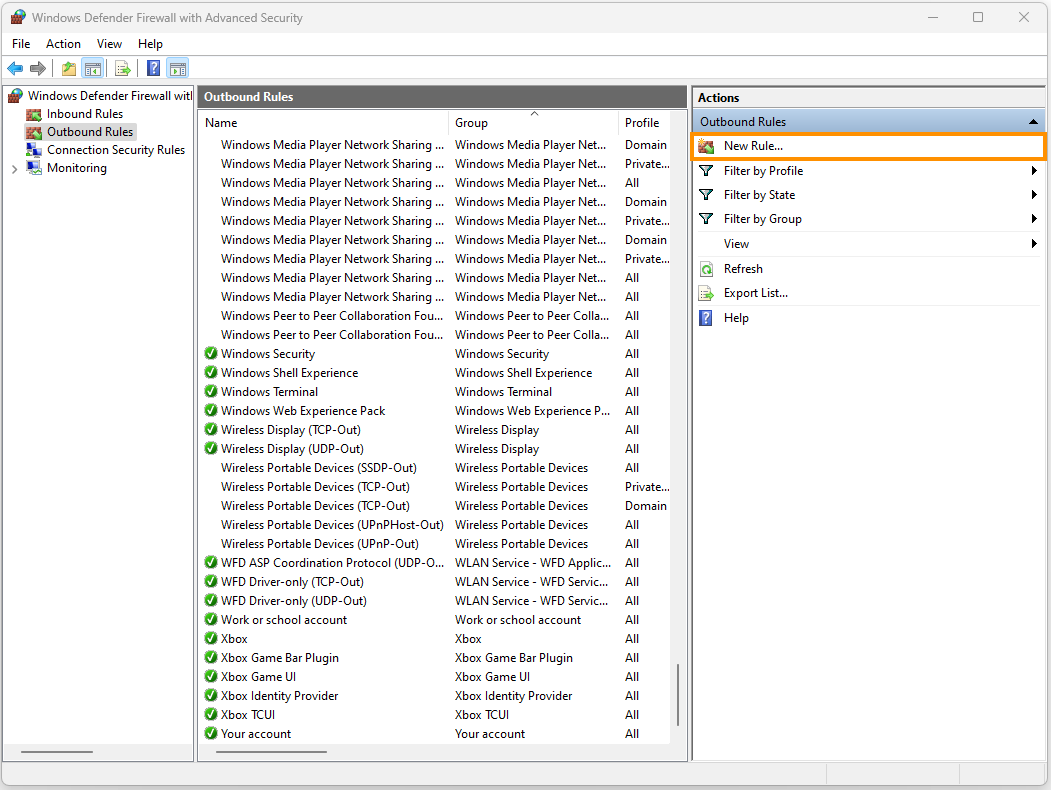Click the Export List toolbar icon

pos(123,68)
